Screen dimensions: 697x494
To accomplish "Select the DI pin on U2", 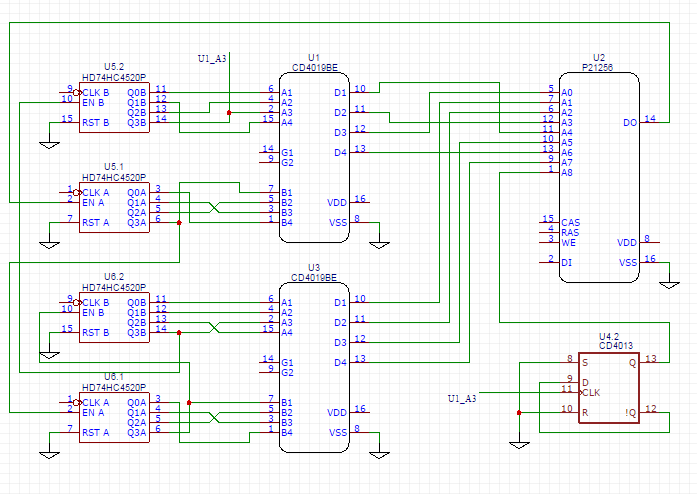I will coord(547,262).
